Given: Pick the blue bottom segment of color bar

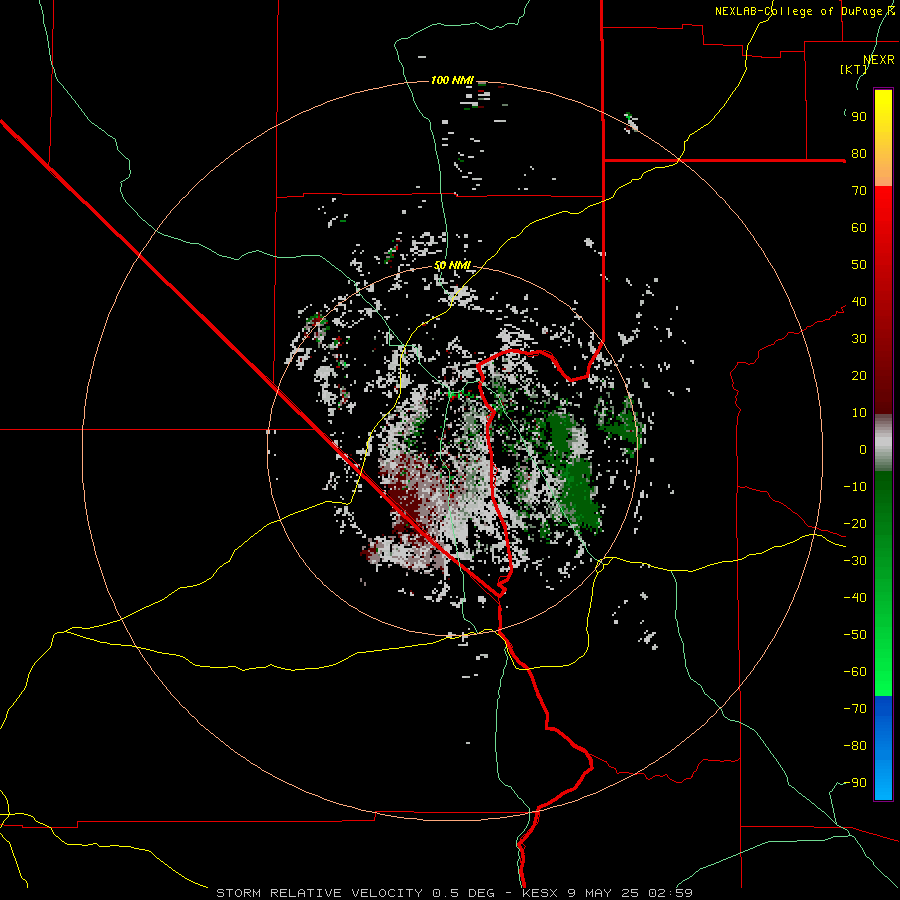Looking at the screenshot, I should tap(883, 747).
